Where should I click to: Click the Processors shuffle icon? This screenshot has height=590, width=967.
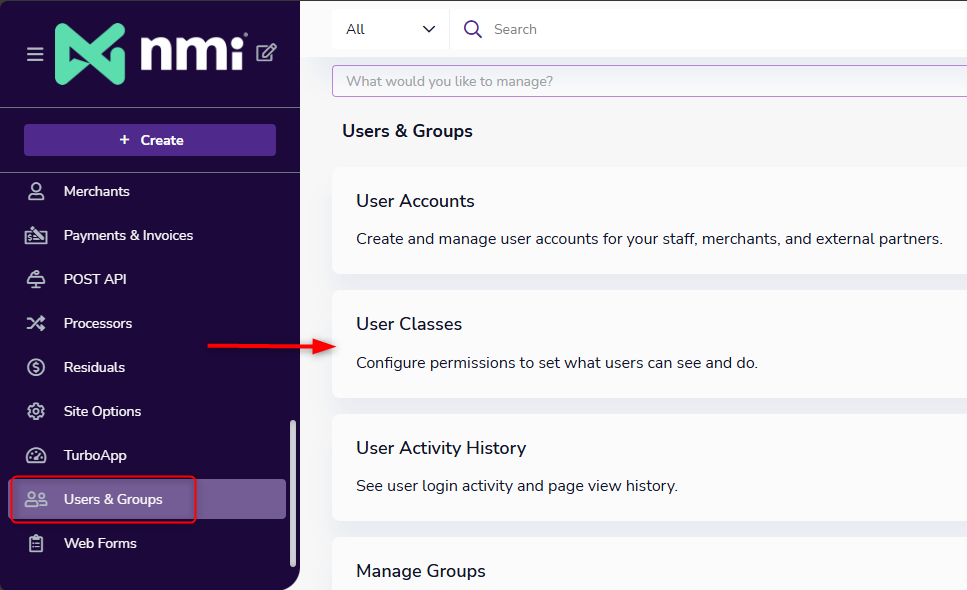[36, 323]
